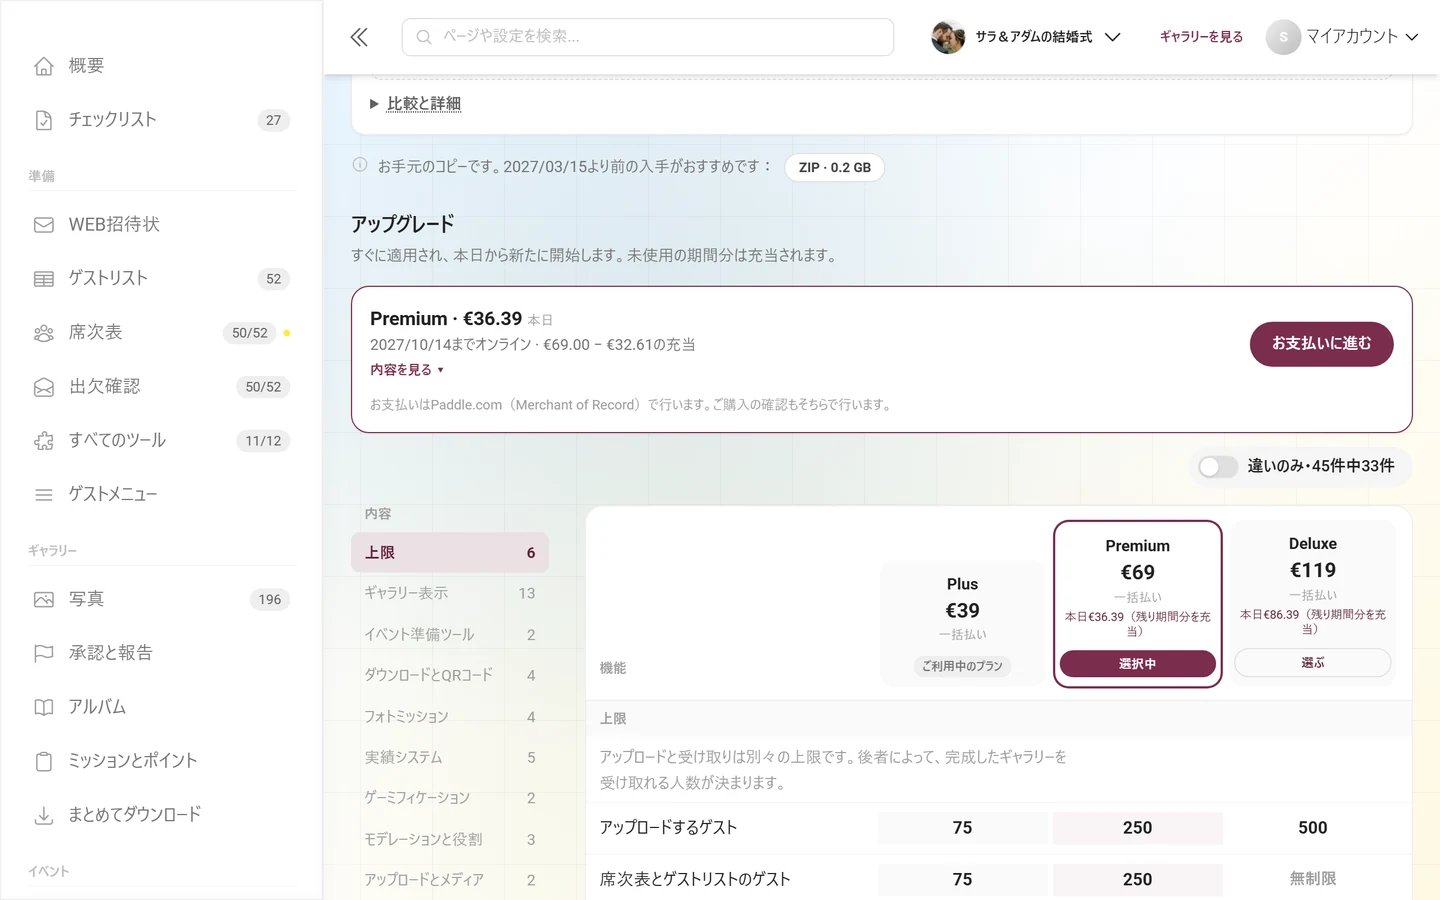
Task: Toggle the 違いのみ switch
Action: 1218,467
